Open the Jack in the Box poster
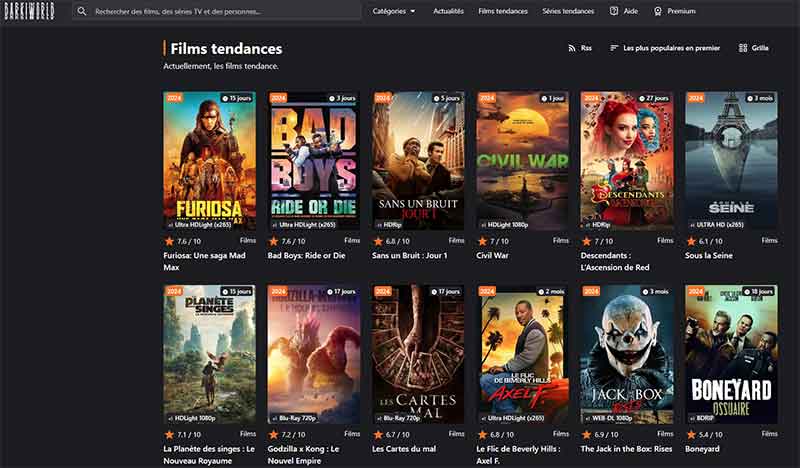Screen dimensions: 800x468 627,354
